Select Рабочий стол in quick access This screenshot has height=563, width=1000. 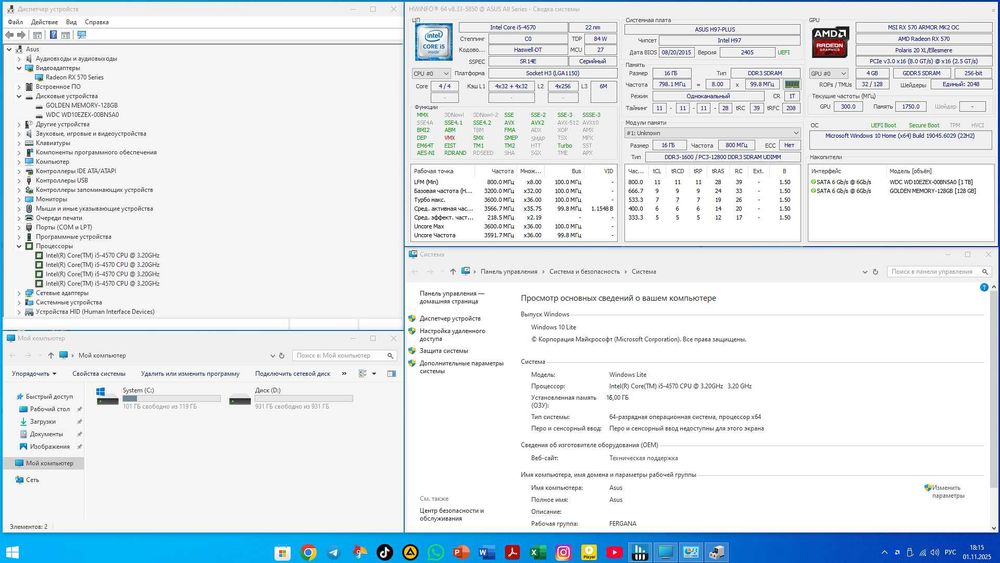point(49,409)
